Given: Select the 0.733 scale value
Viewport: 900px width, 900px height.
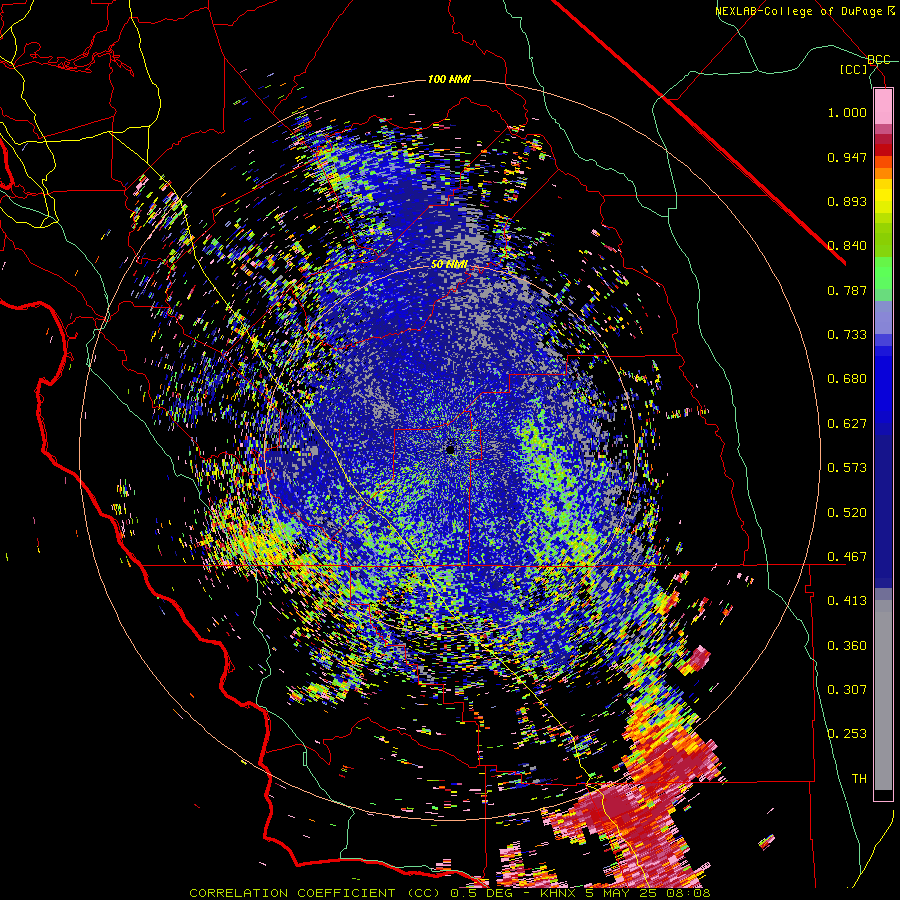Looking at the screenshot, I should [847, 335].
